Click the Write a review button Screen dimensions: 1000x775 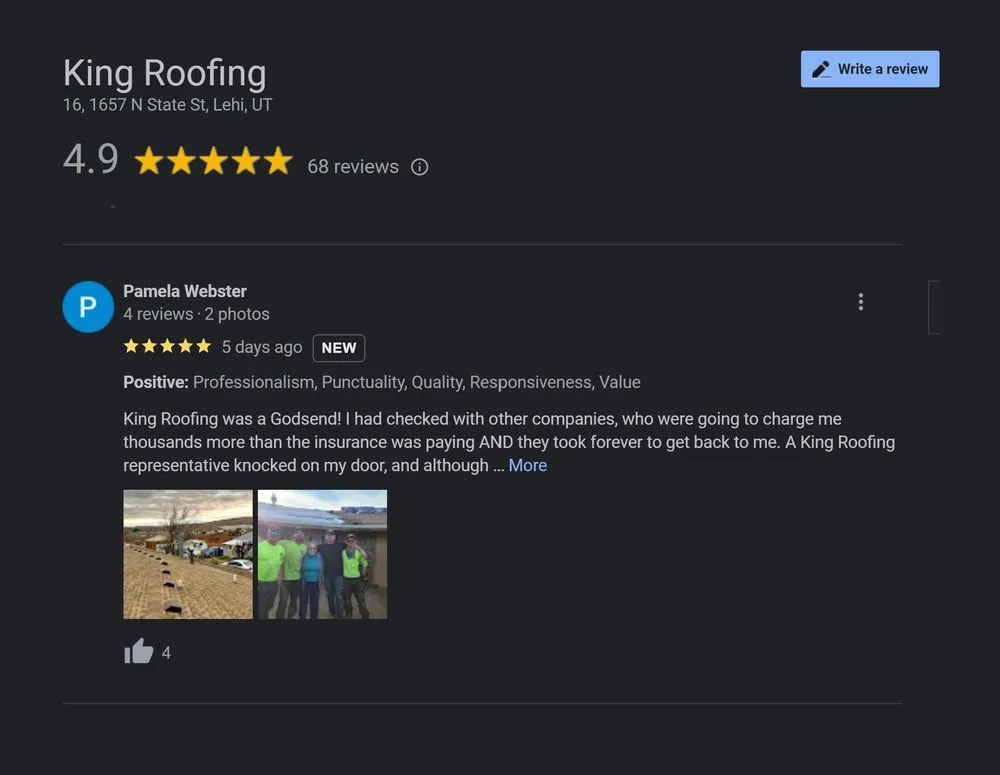tap(870, 68)
